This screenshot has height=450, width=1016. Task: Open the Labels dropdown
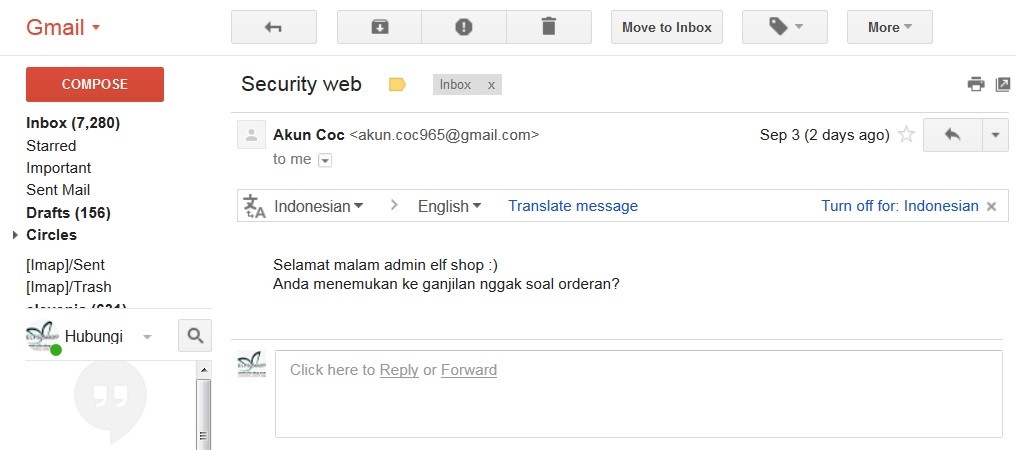point(784,27)
